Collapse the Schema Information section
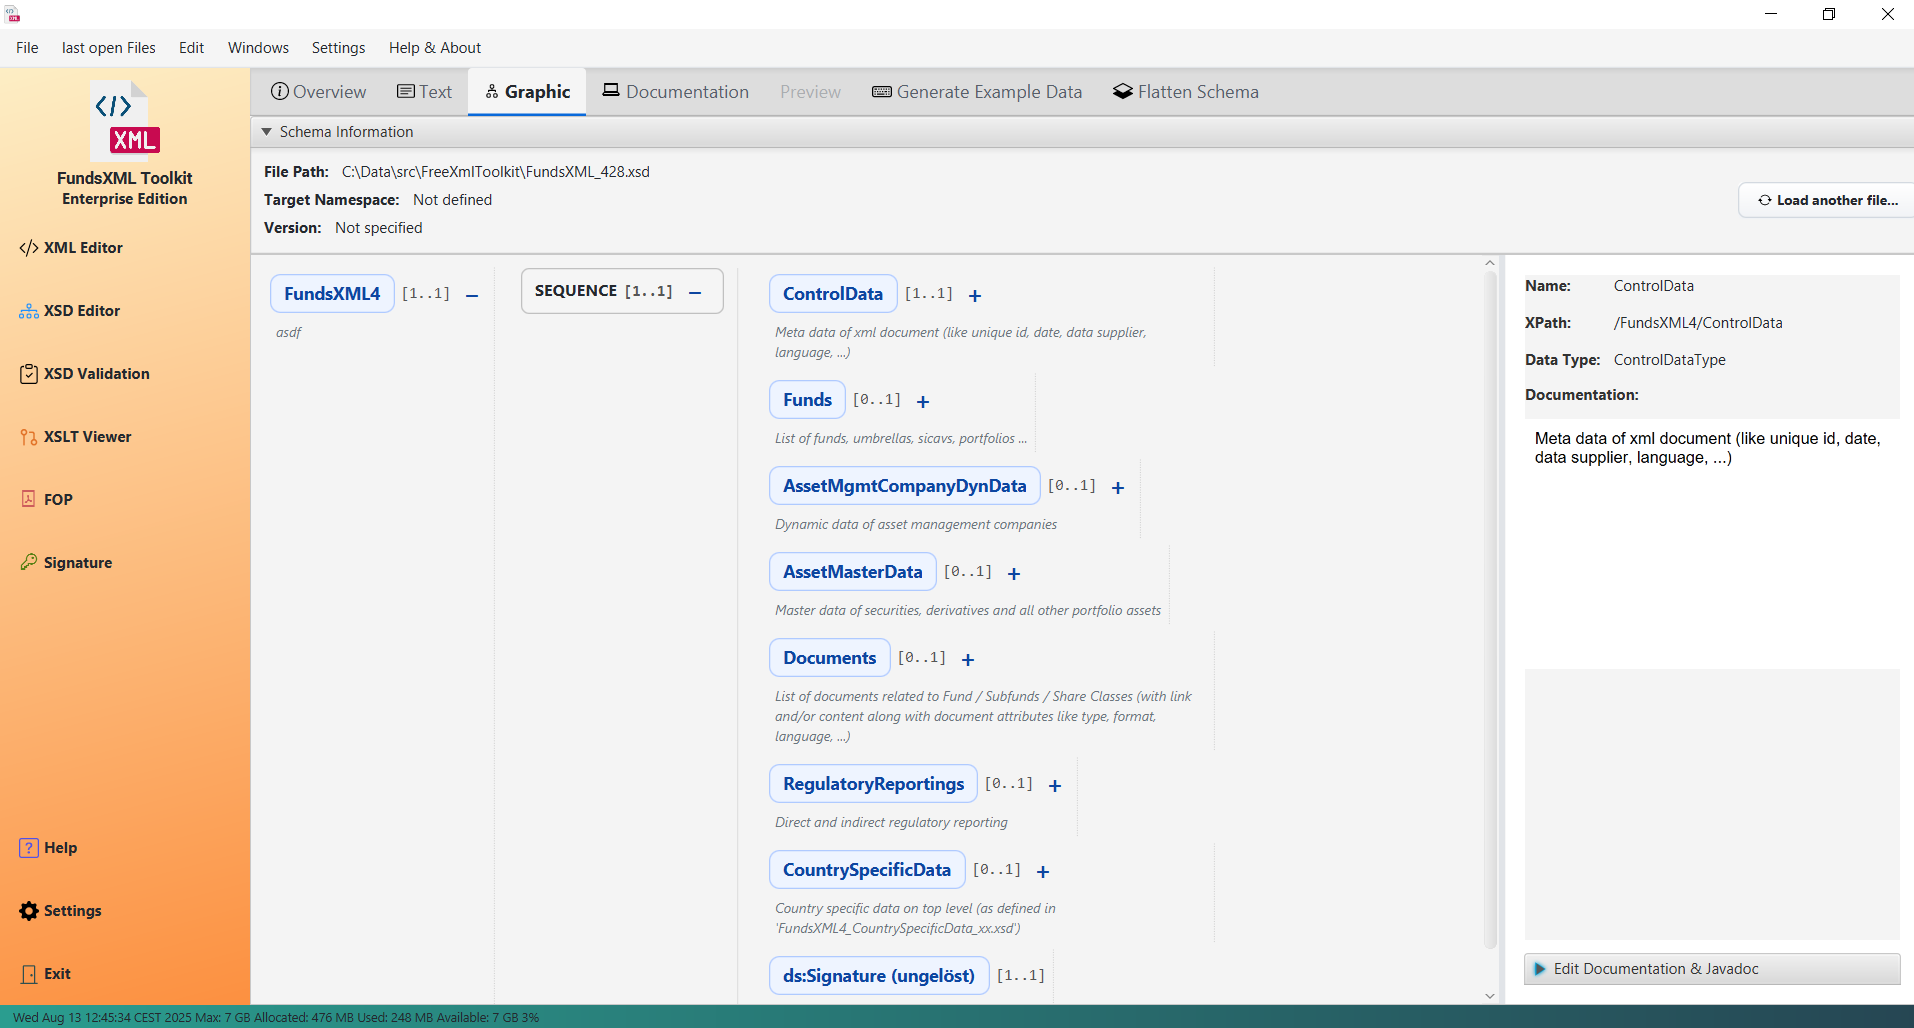Screen dimensions: 1914x1028 pos(266,132)
